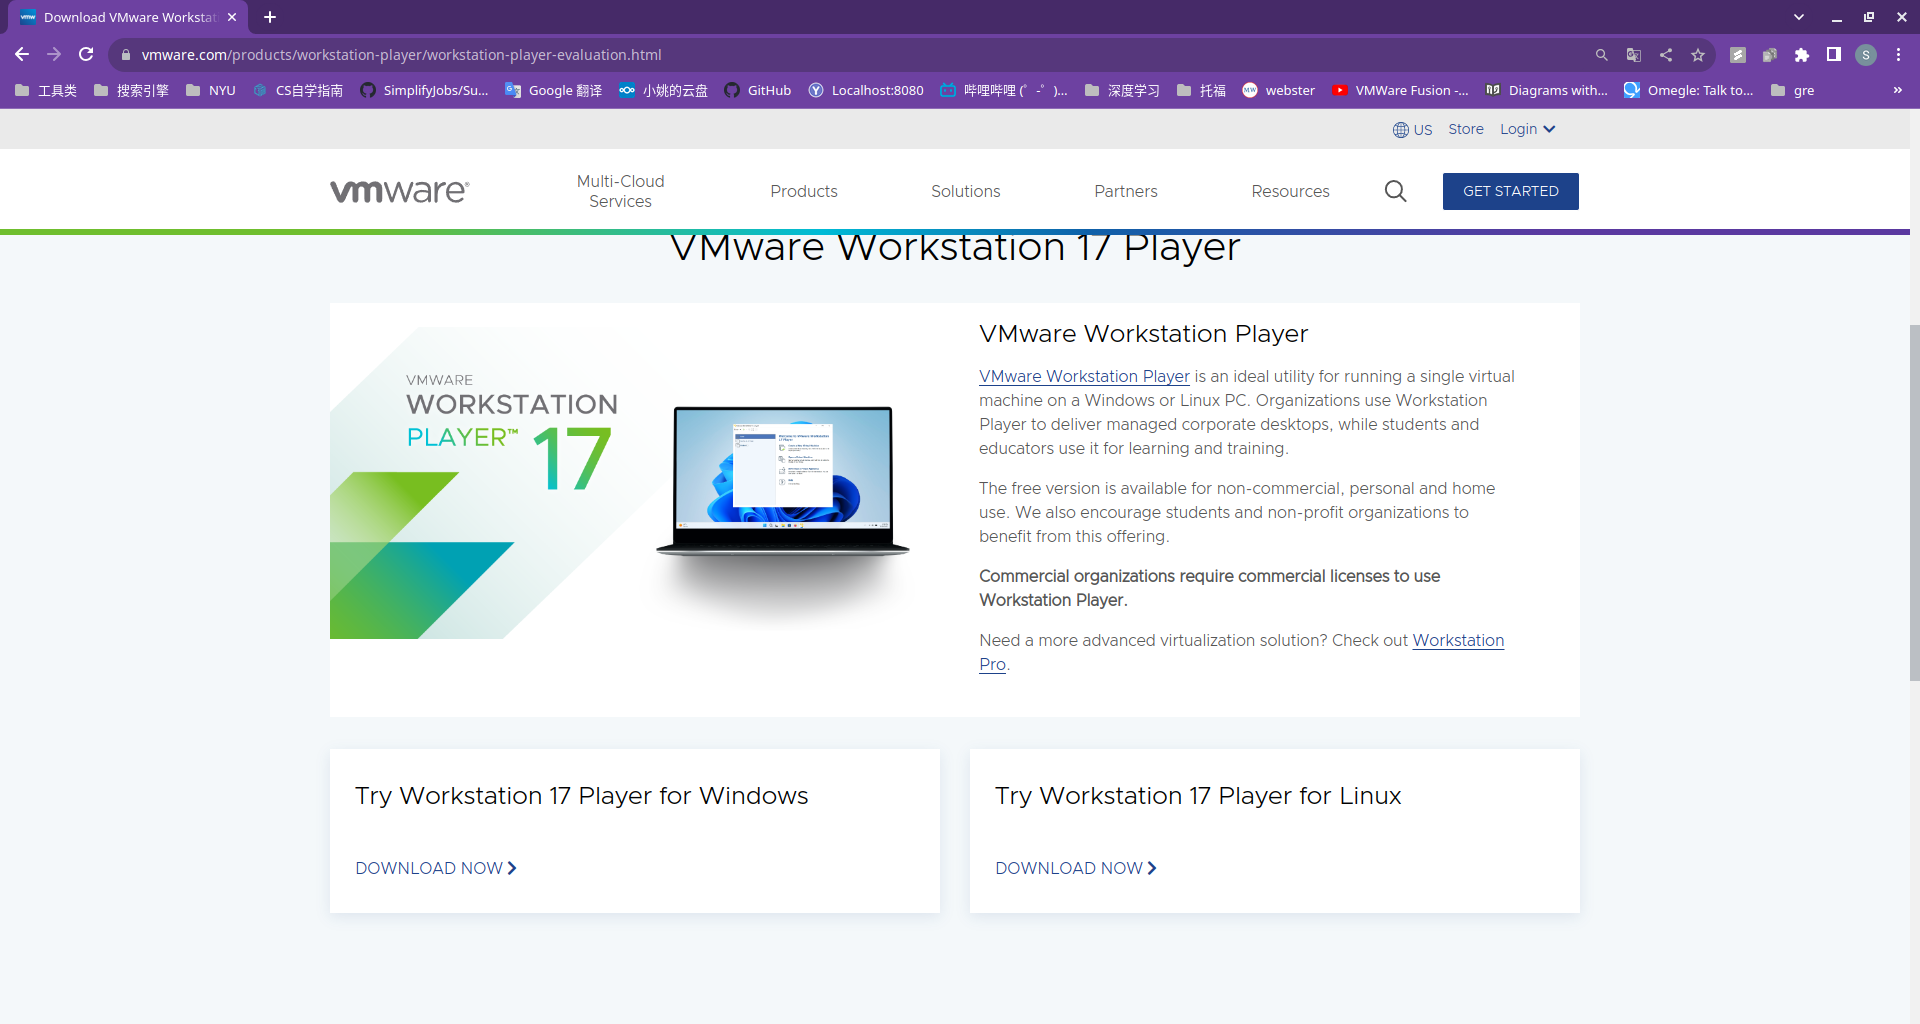The image size is (1920, 1024).
Task: Open the 哔哩哔哩 bookmark
Action: click(1004, 90)
